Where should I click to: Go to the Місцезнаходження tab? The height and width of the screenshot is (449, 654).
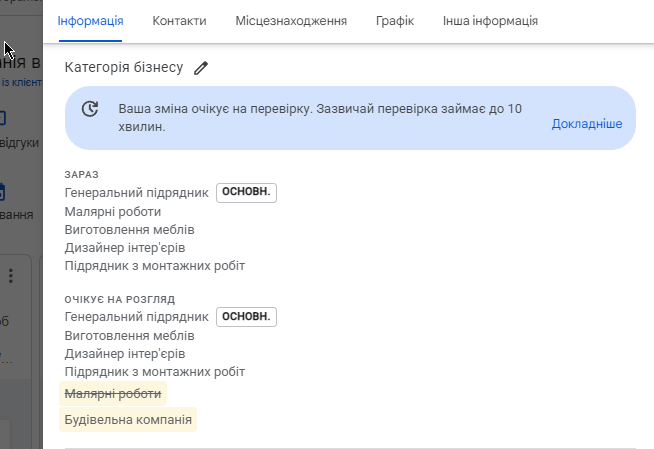coord(291,21)
